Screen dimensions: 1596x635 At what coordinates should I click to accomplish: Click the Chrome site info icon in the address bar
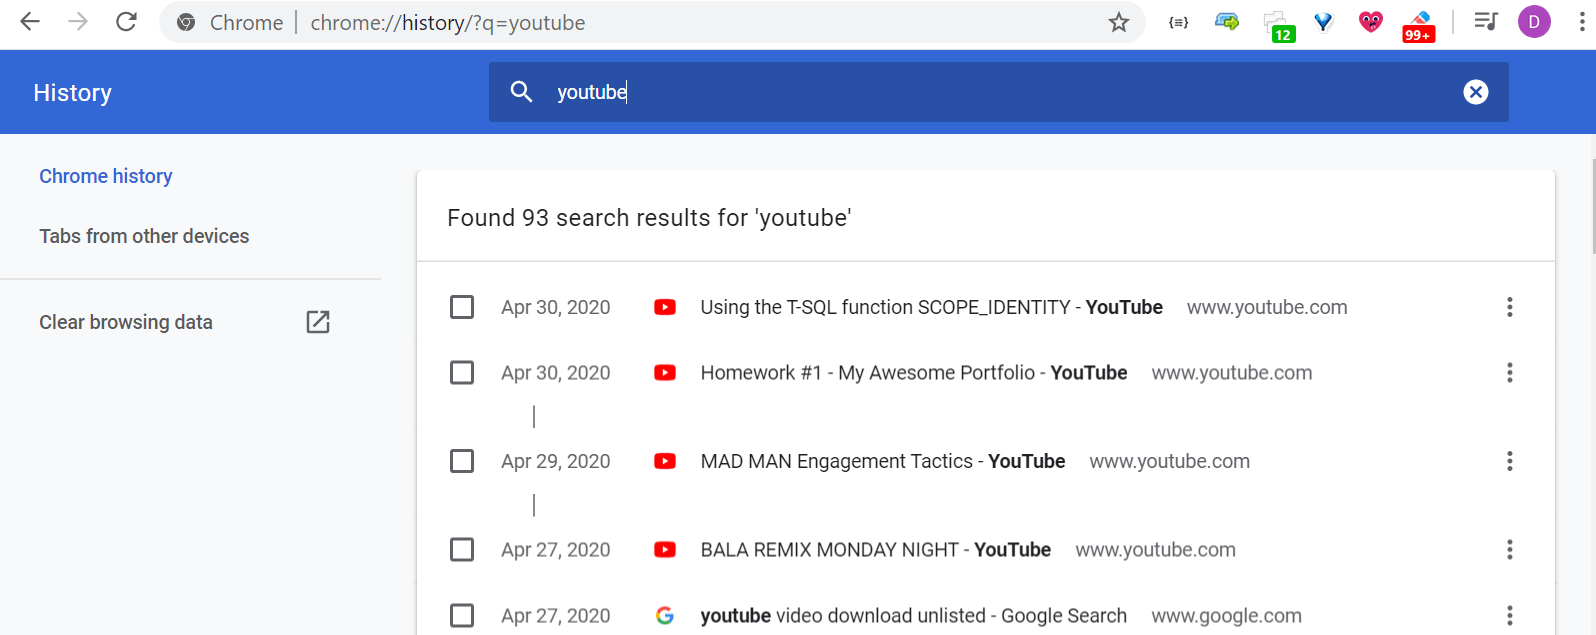(x=186, y=22)
